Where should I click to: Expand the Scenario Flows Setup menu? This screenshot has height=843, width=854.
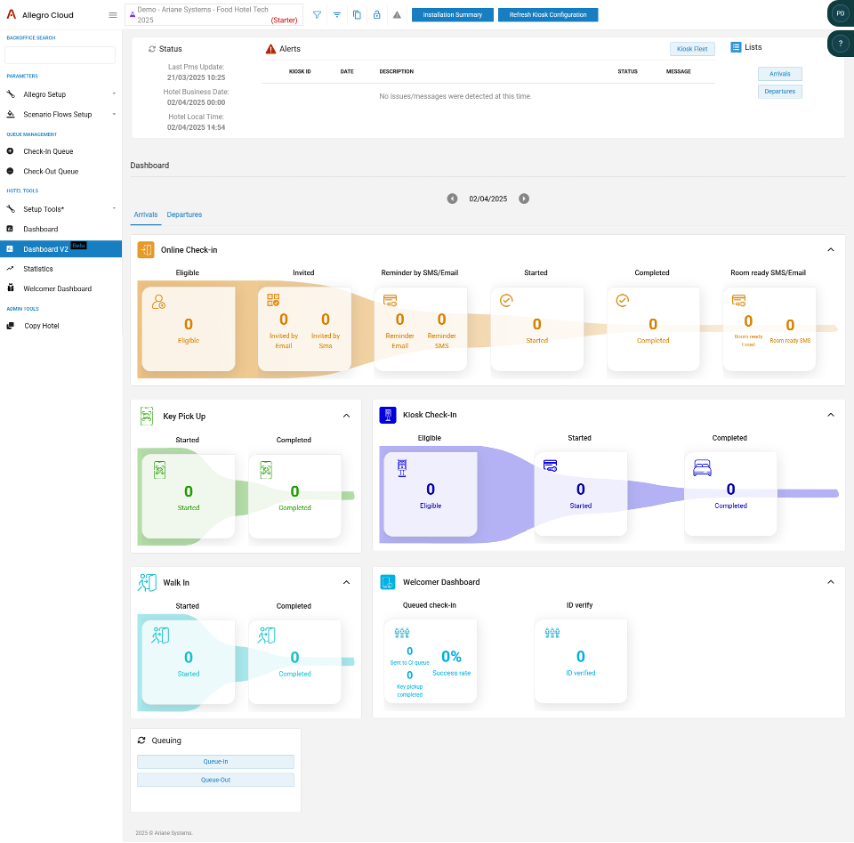(60, 114)
